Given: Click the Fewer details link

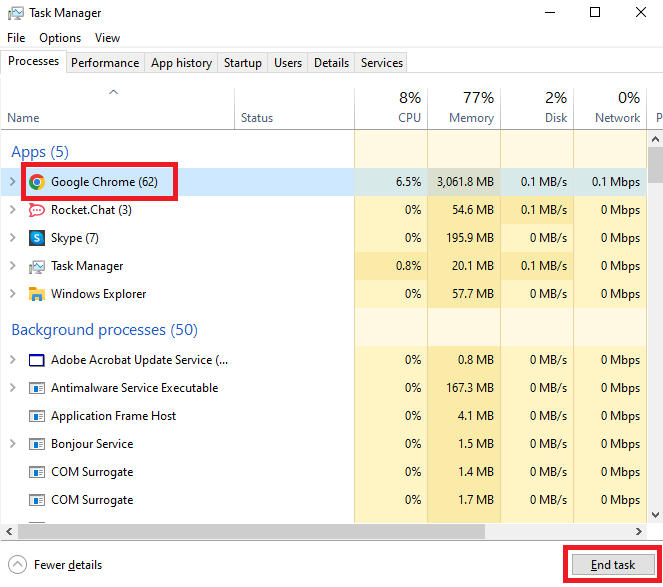Looking at the screenshot, I should (68, 565).
